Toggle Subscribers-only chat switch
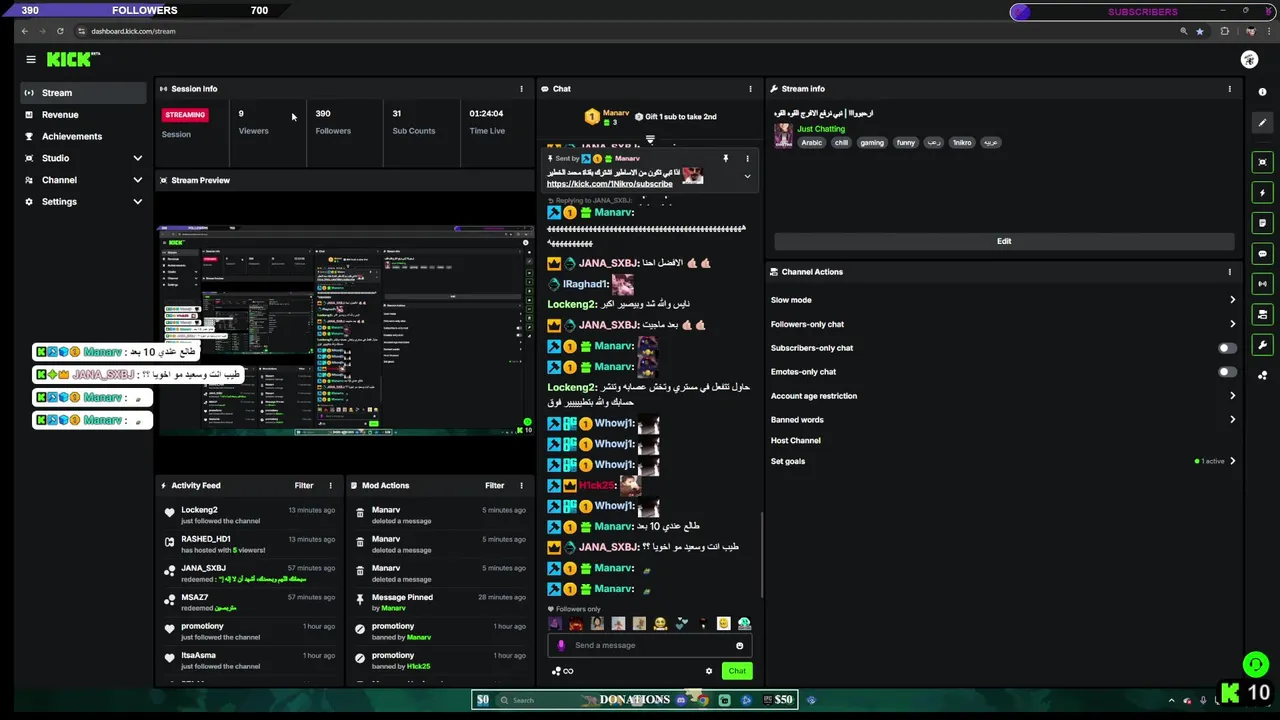Image resolution: width=1280 pixels, height=720 pixels. point(1227,348)
